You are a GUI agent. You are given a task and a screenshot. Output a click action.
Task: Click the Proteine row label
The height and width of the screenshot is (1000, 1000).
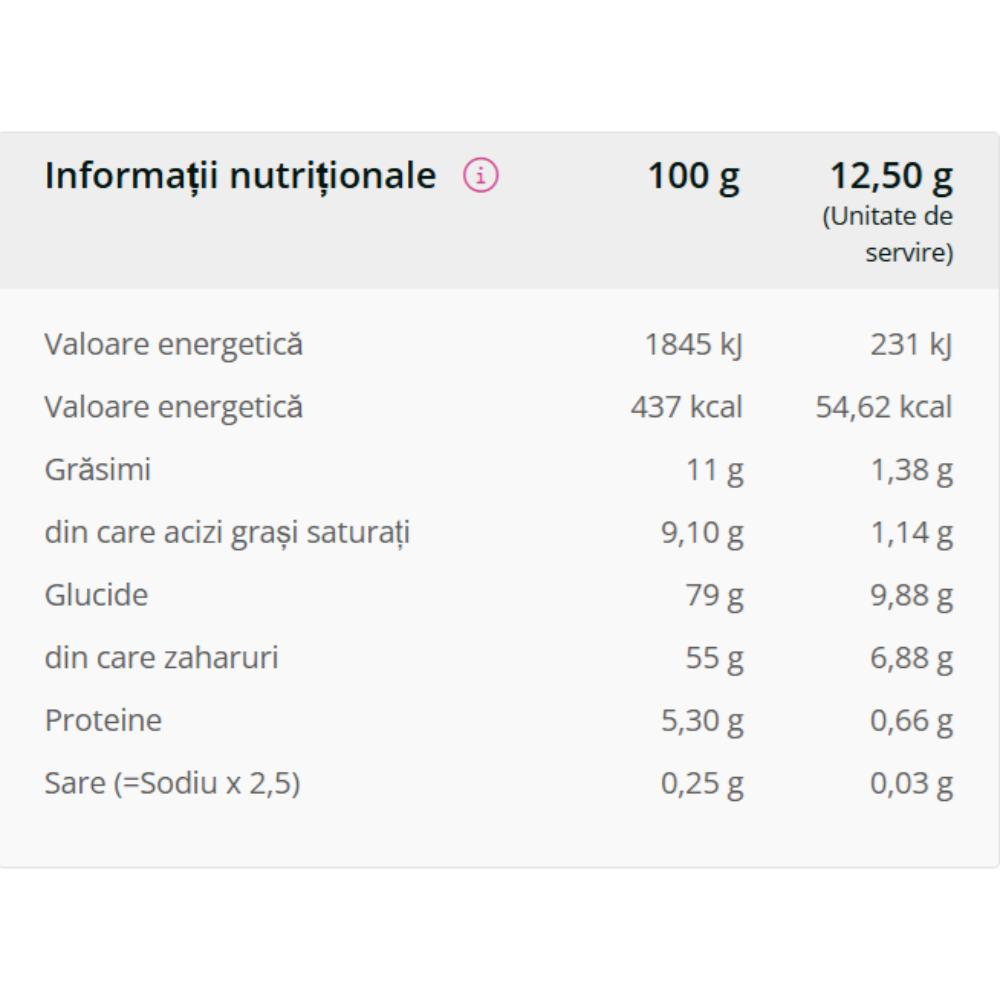(103, 720)
